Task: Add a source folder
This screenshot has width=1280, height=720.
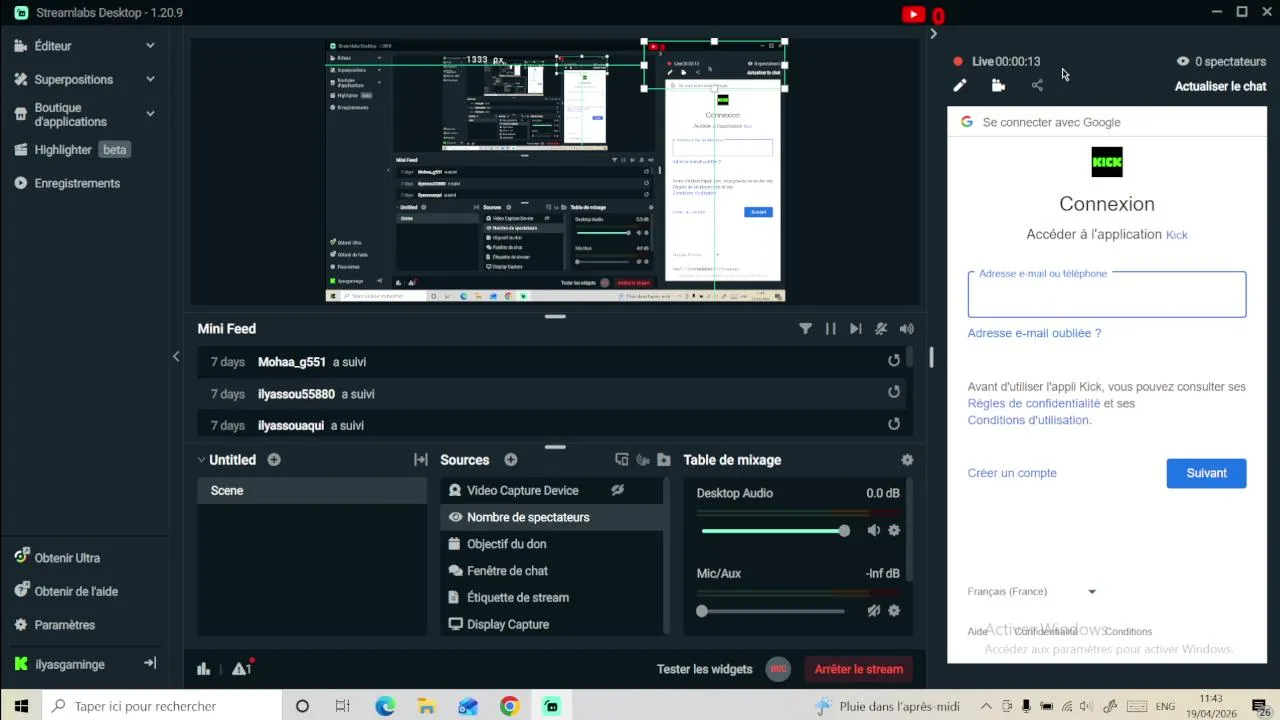Action: (x=664, y=460)
